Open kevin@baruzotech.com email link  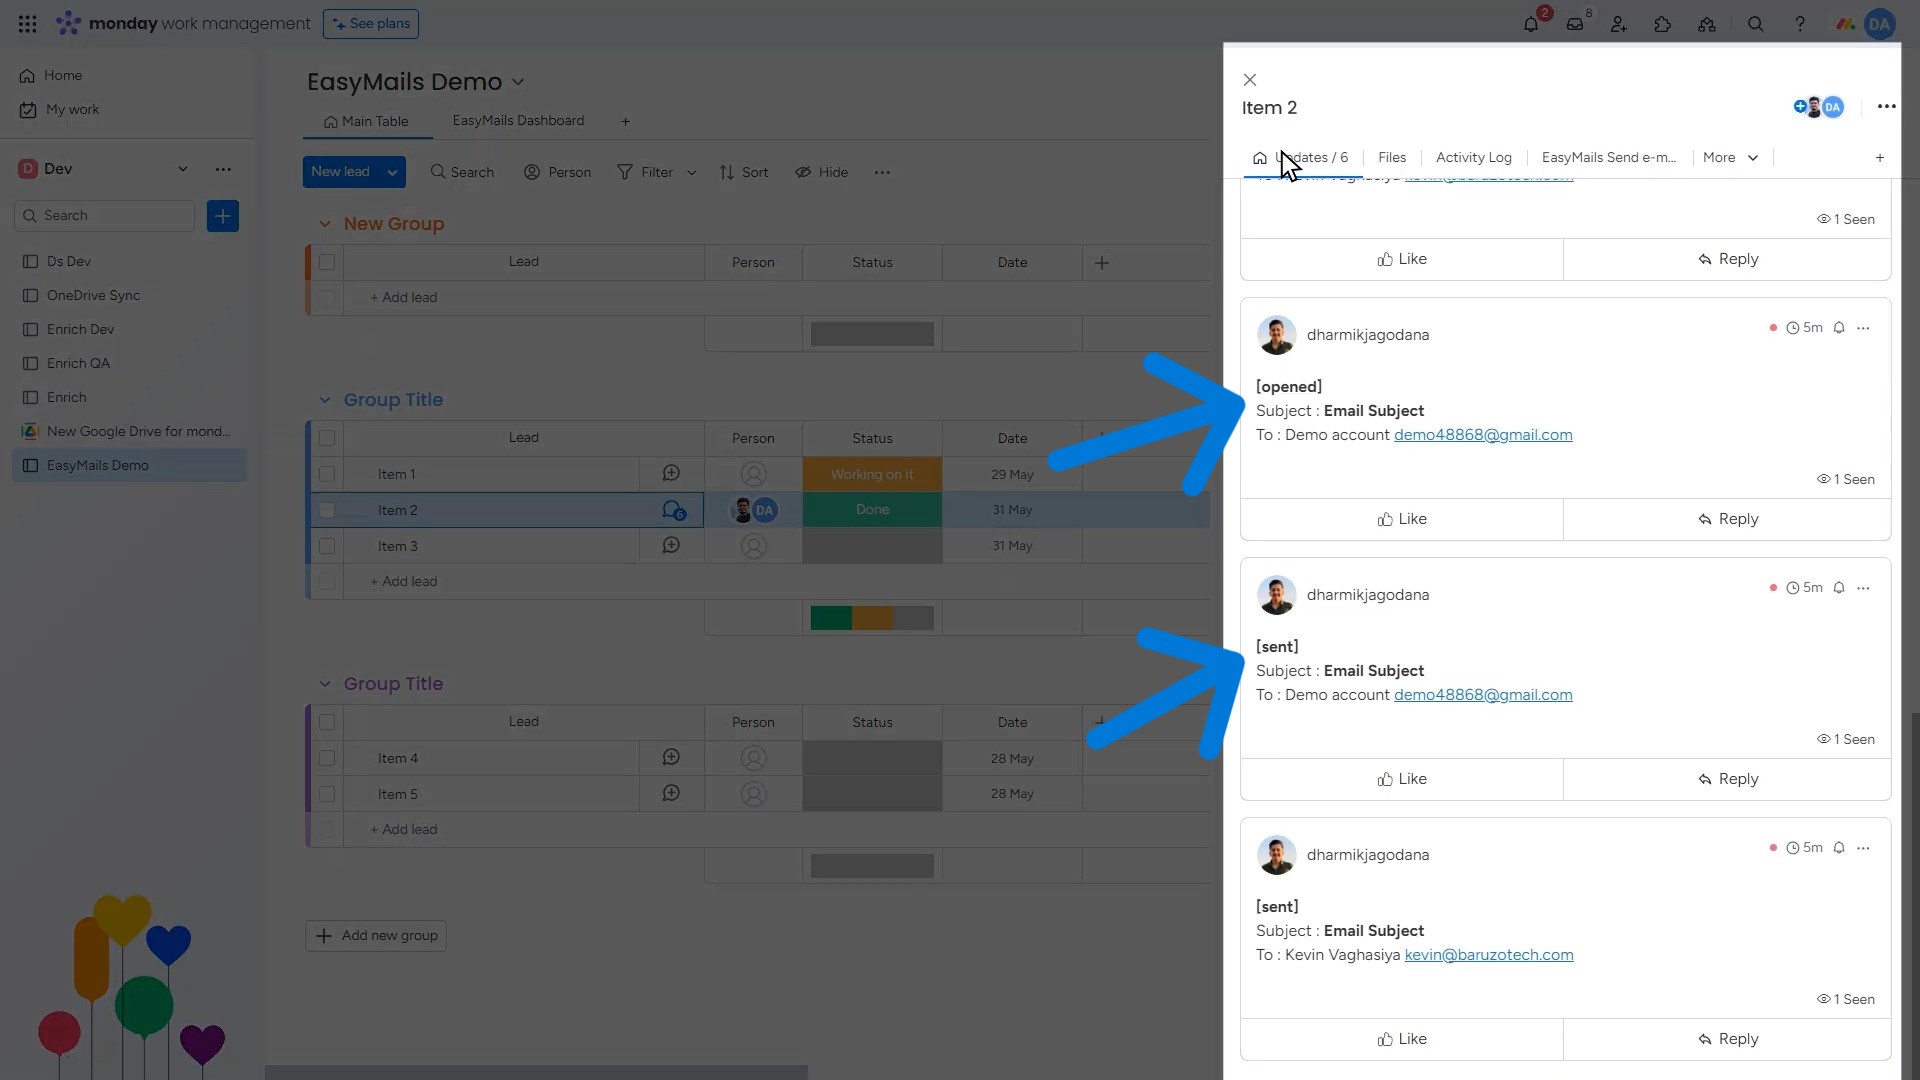coord(1489,953)
